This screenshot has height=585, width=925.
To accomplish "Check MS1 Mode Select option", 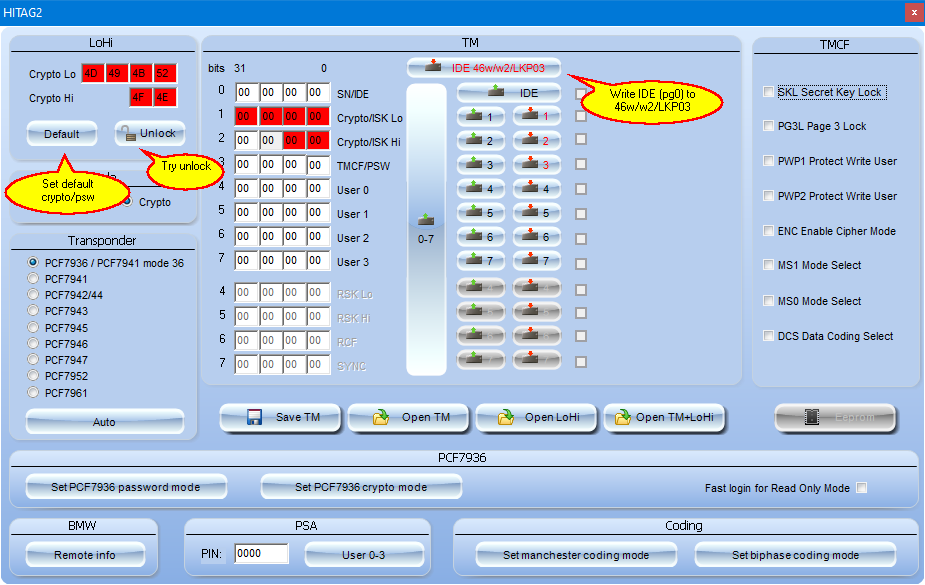I will [768, 265].
